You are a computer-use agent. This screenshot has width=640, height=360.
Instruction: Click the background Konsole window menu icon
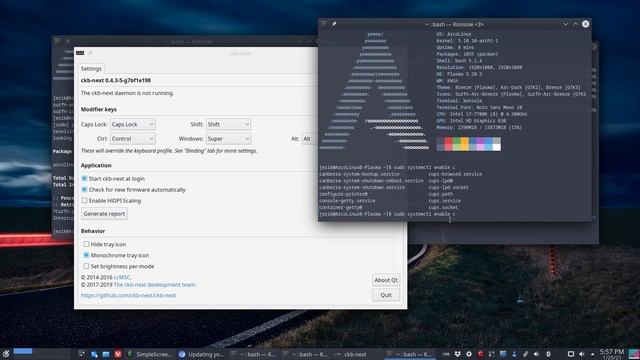click(x=58, y=41)
